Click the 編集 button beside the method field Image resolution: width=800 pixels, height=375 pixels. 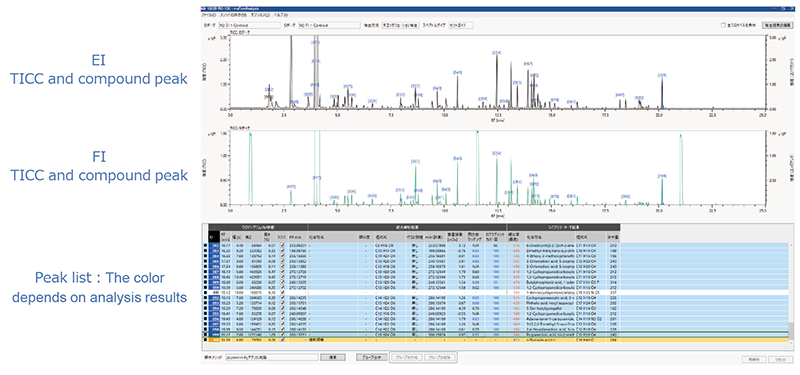tap(333, 357)
